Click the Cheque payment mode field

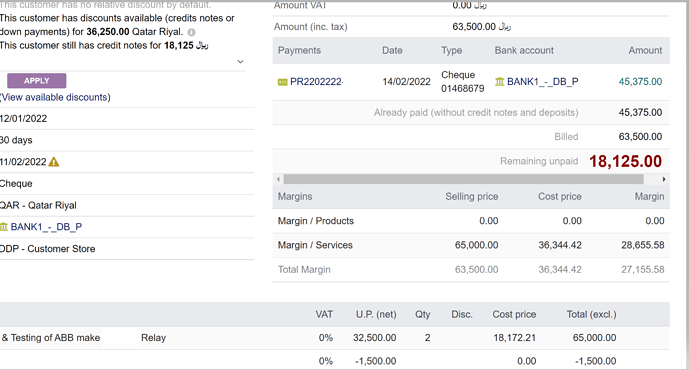[x=16, y=184]
